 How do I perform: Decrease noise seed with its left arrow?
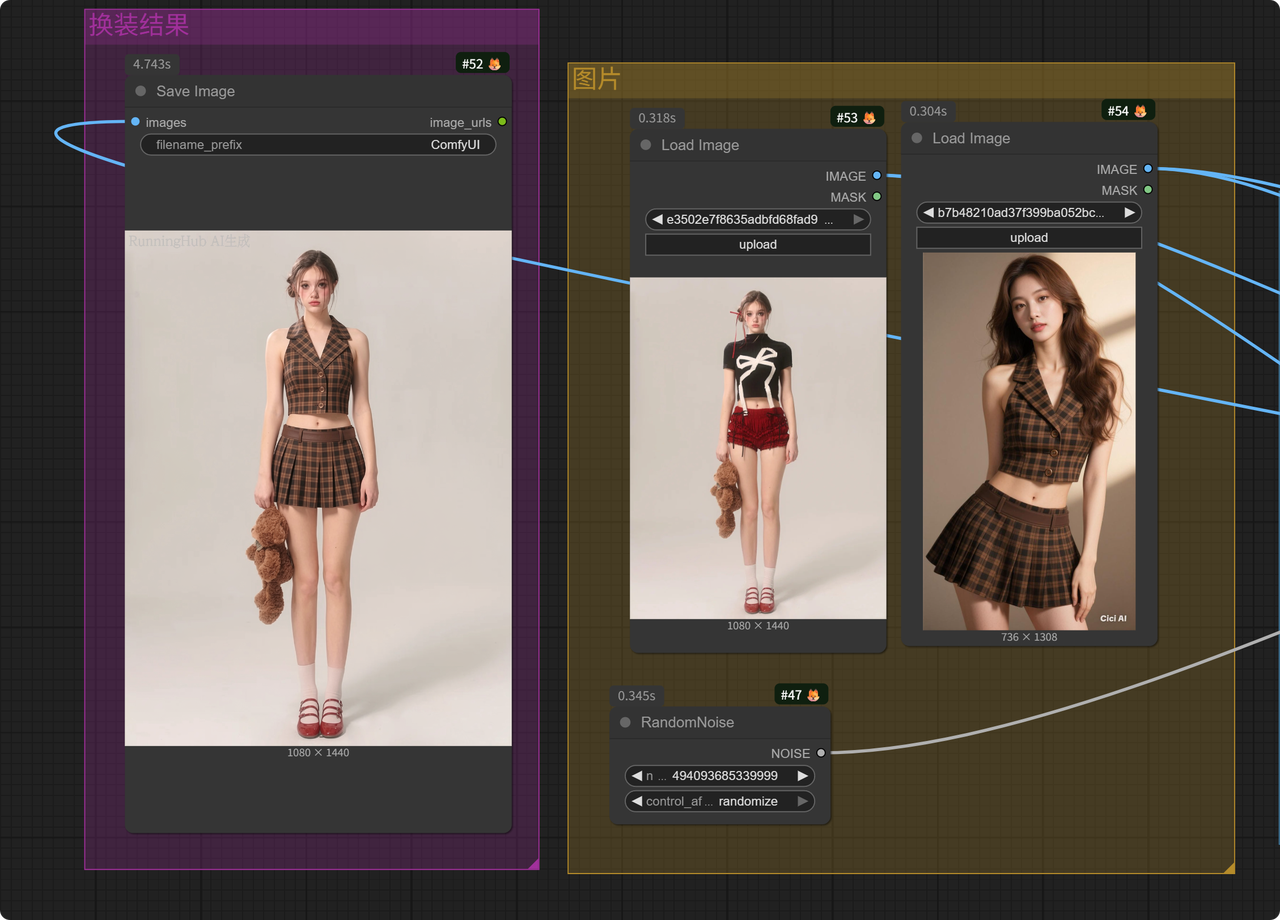(637, 776)
